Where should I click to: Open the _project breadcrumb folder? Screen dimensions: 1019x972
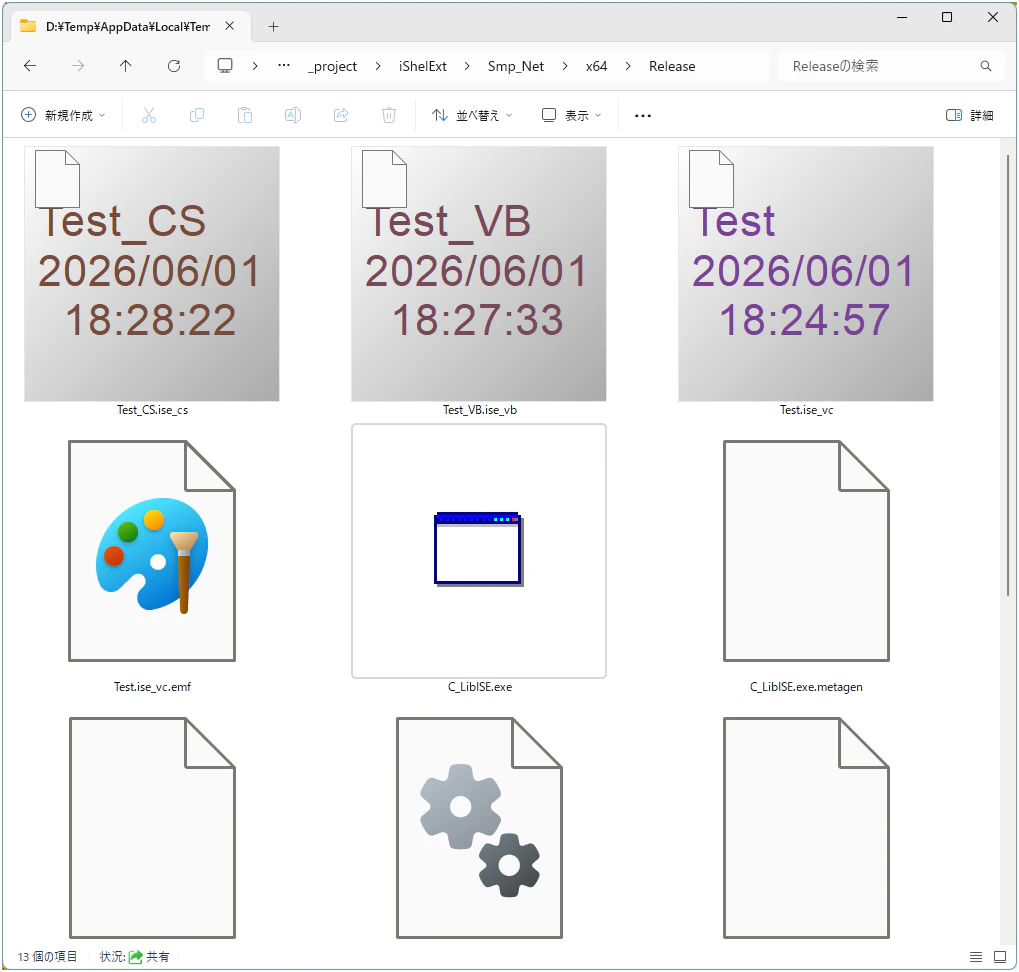[333, 66]
